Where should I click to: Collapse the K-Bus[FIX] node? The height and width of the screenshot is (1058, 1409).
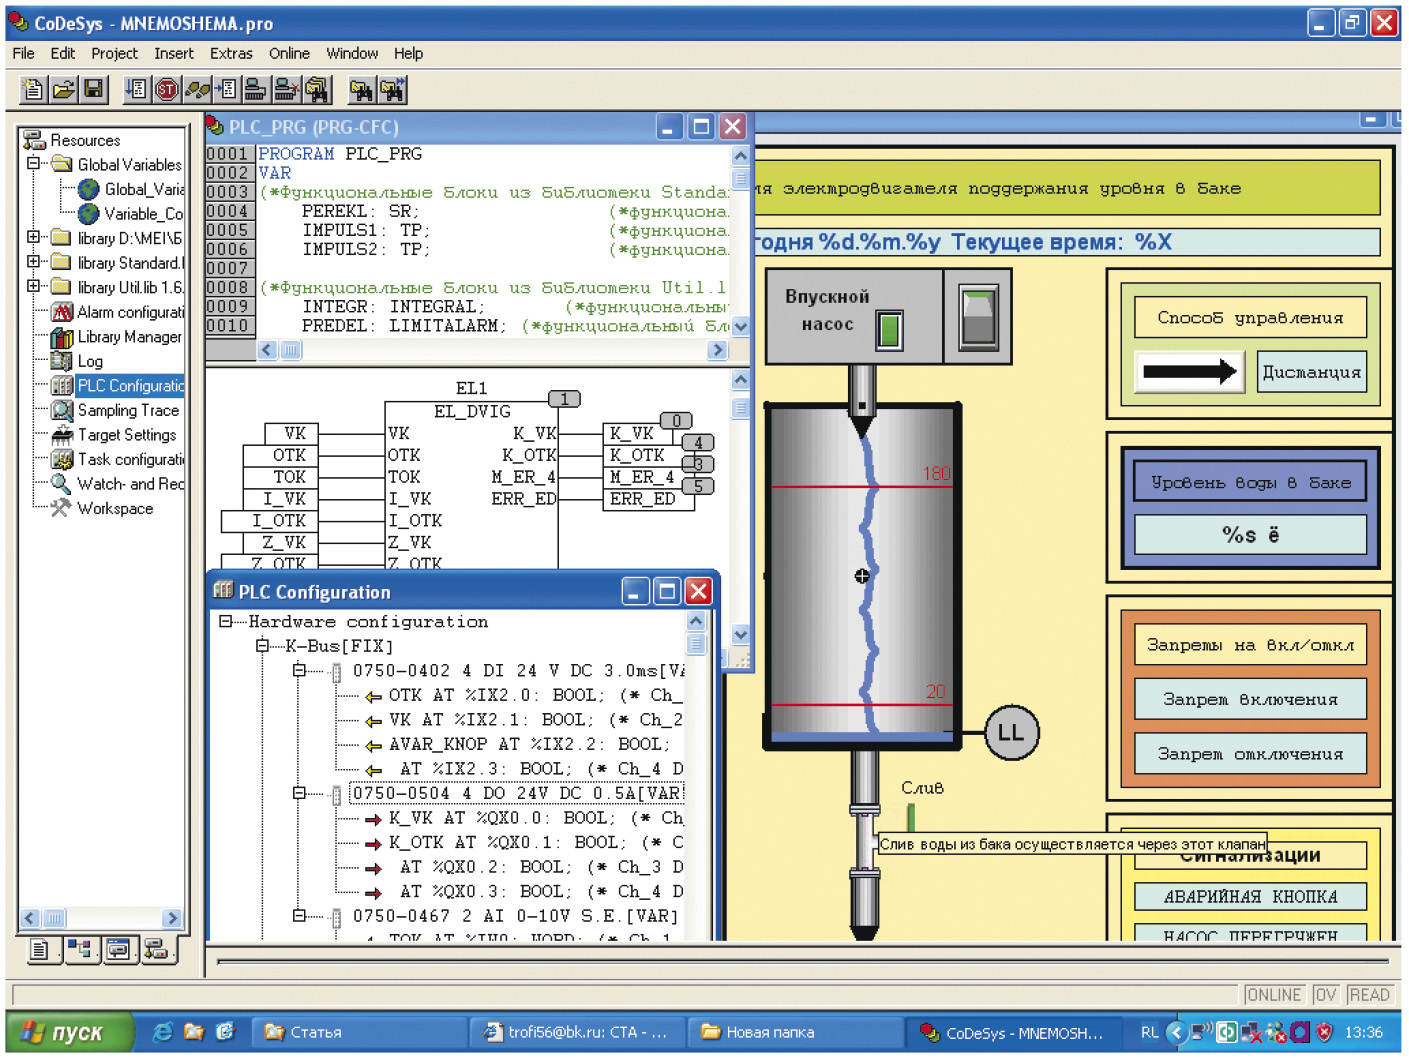click(x=262, y=646)
